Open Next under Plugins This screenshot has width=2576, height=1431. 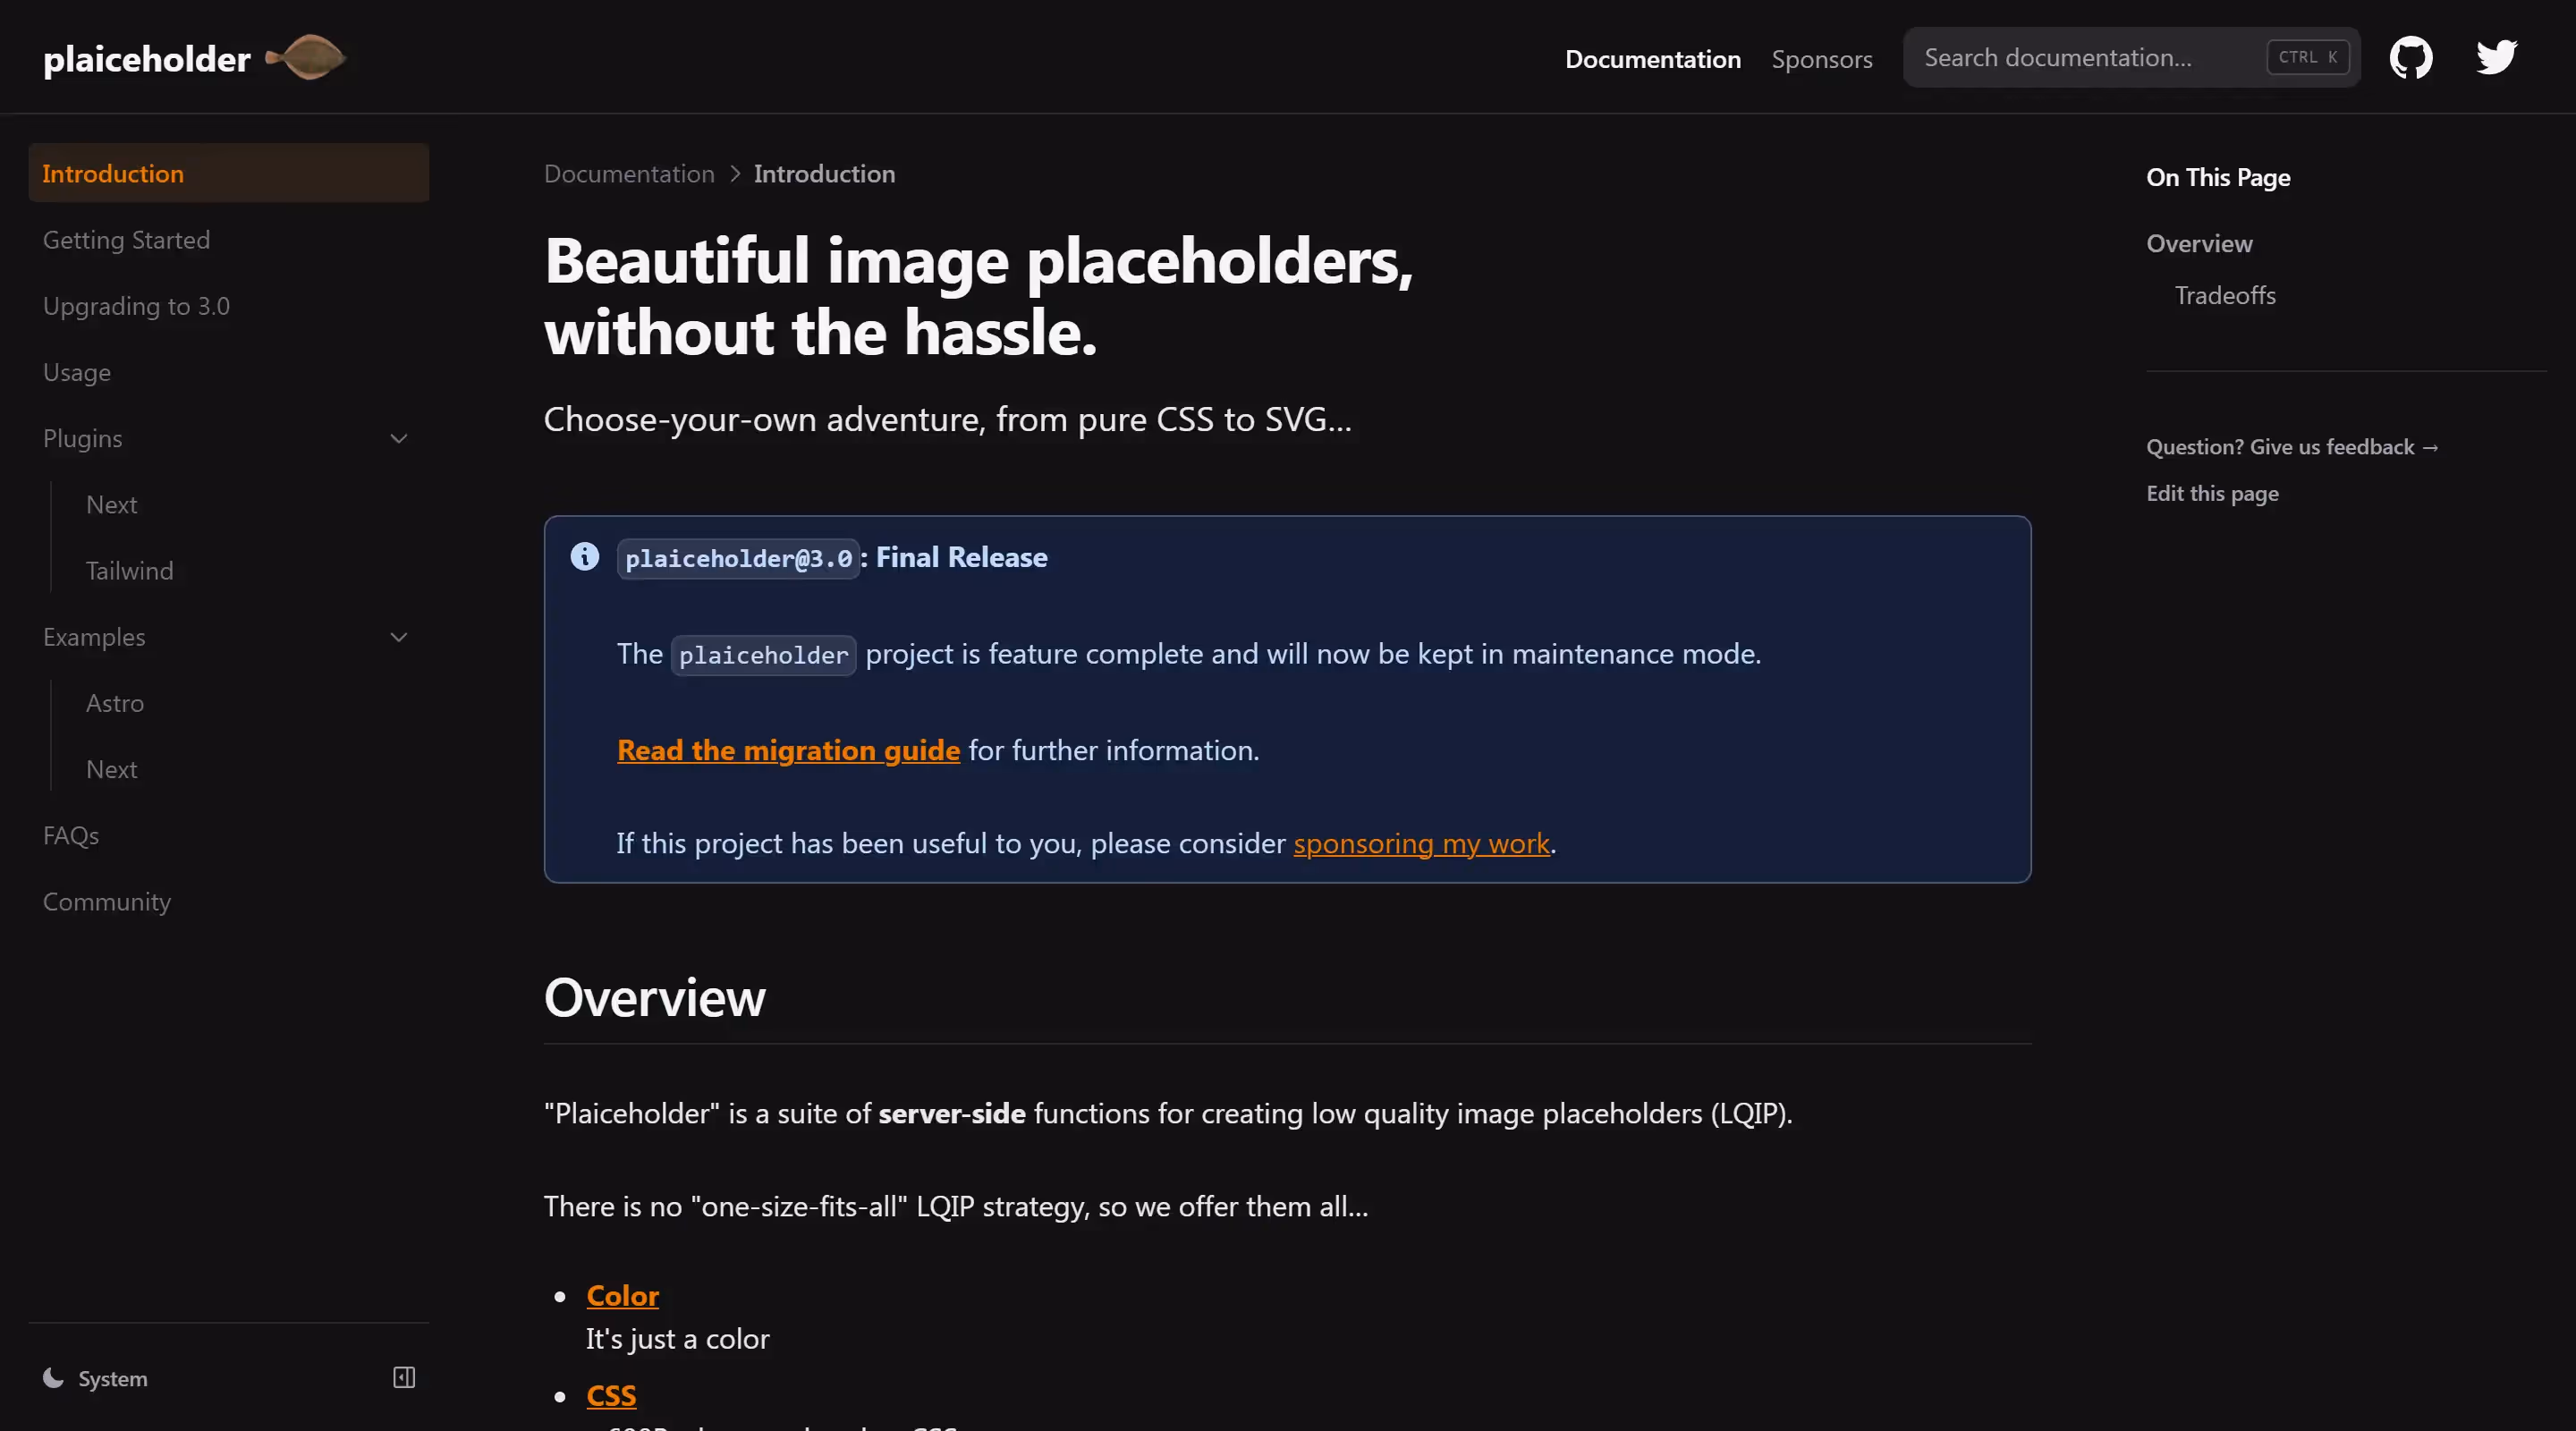click(x=112, y=504)
